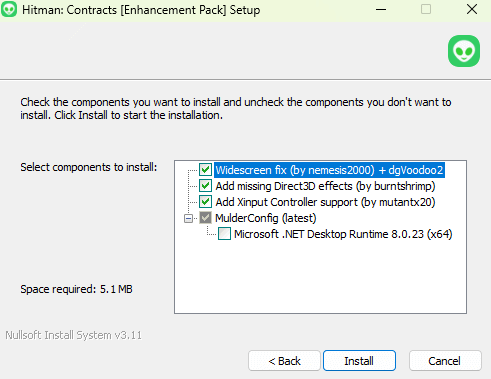
Task: Select the Widescreen fix + dgVoodoo2 item
Action: 329,170
